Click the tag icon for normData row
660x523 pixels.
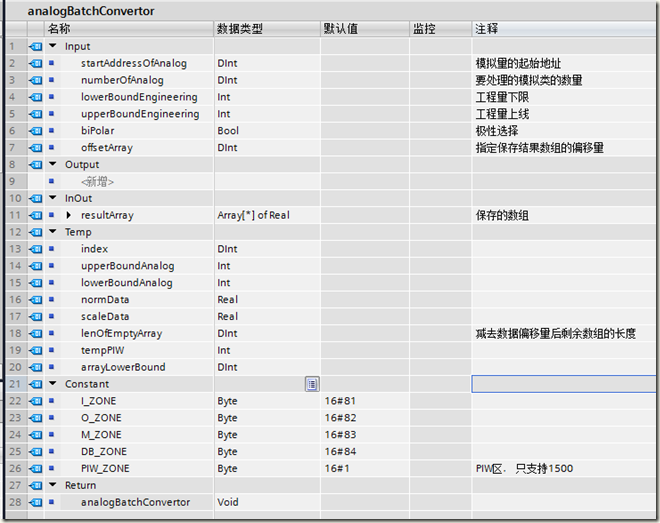pos(36,300)
